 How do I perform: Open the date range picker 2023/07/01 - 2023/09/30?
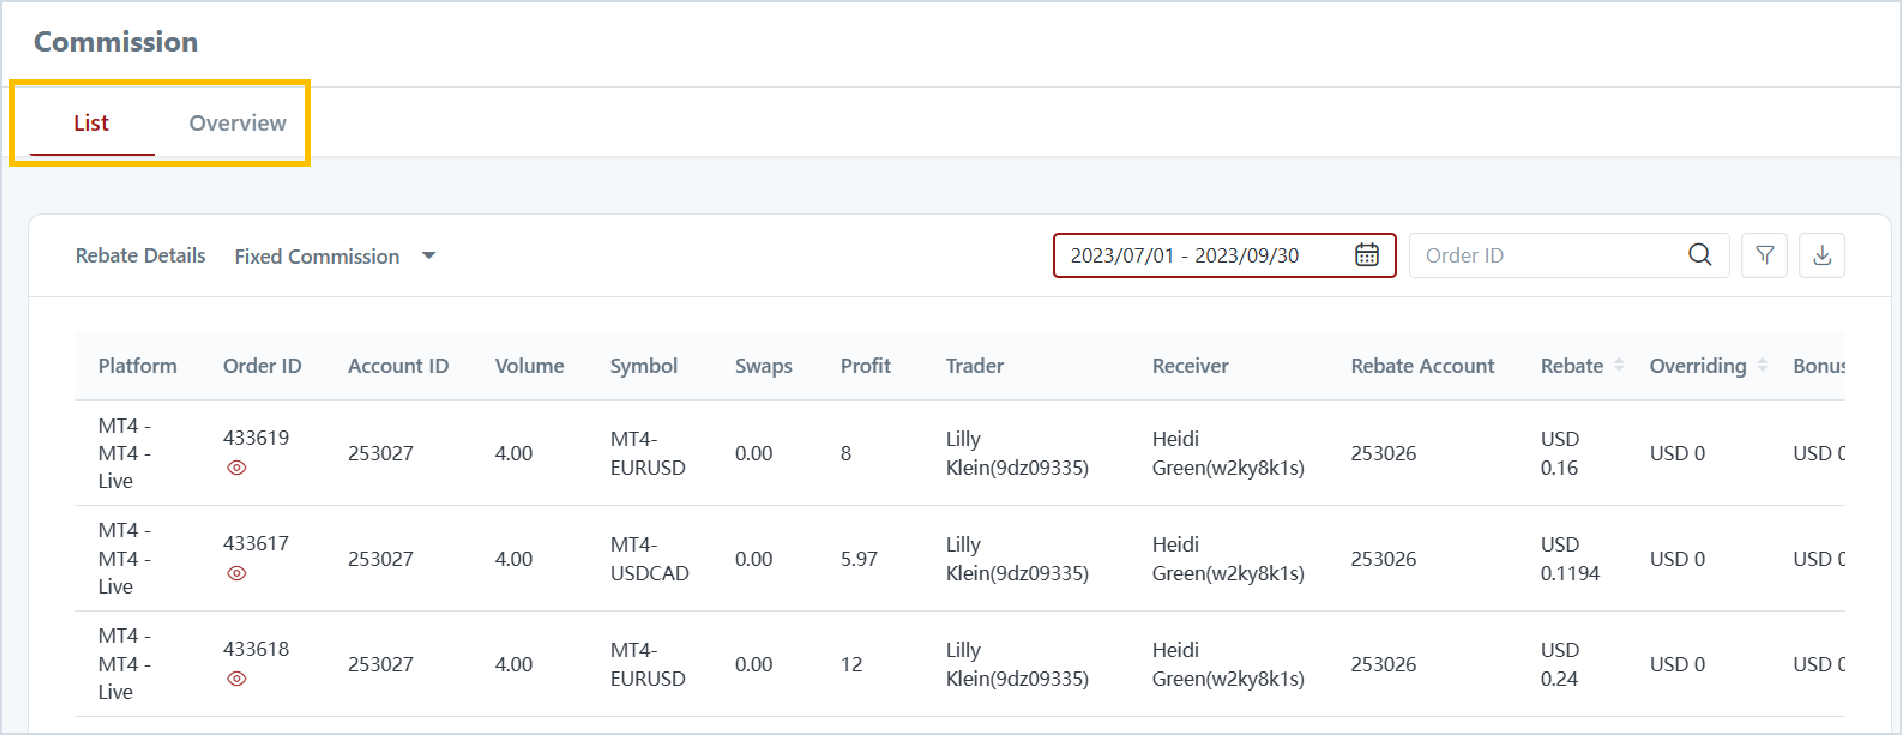1185,256
